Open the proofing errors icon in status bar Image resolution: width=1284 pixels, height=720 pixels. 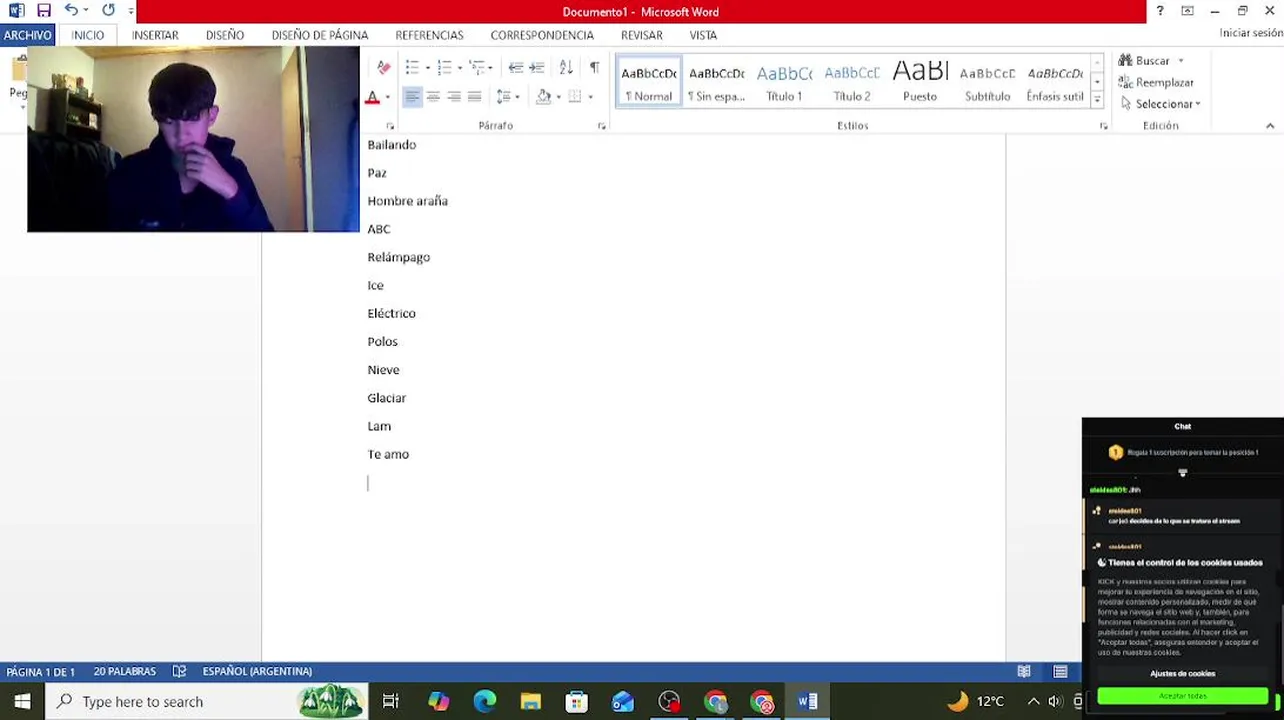(x=179, y=672)
